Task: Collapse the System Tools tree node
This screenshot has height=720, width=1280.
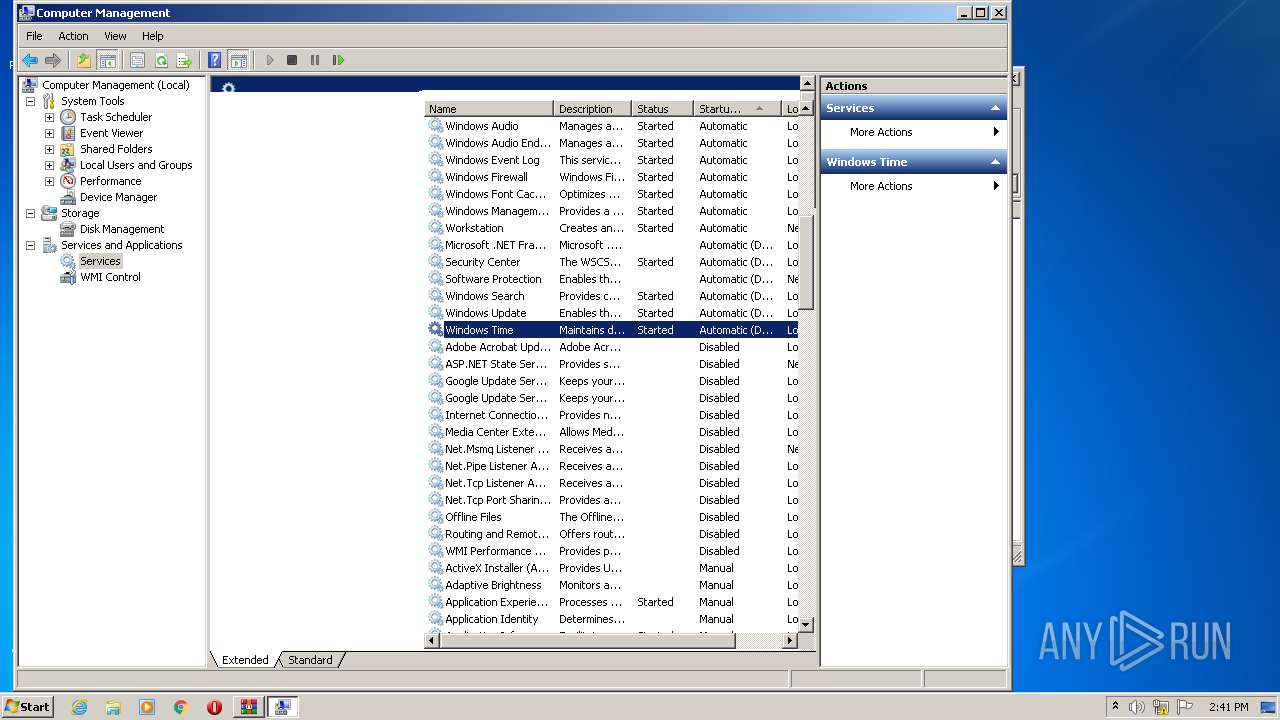Action: pos(30,101)
